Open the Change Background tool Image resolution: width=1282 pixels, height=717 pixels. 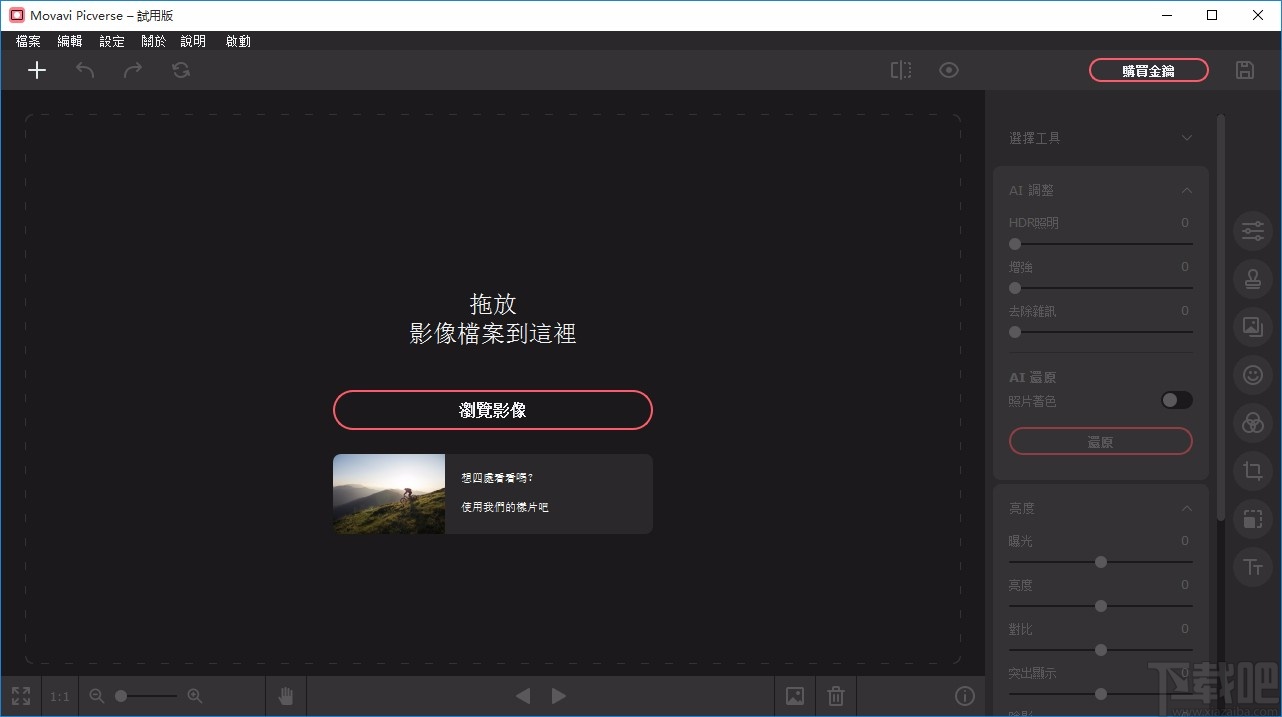pos(1252,327)
